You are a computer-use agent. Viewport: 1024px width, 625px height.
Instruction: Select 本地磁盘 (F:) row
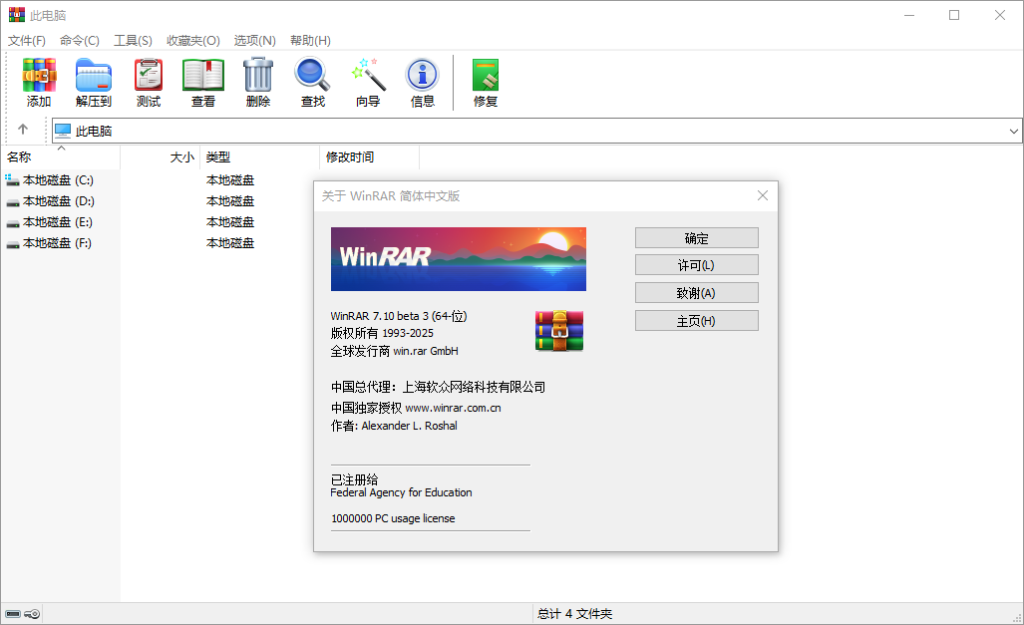pyautogui.click(x=57, y=243)
